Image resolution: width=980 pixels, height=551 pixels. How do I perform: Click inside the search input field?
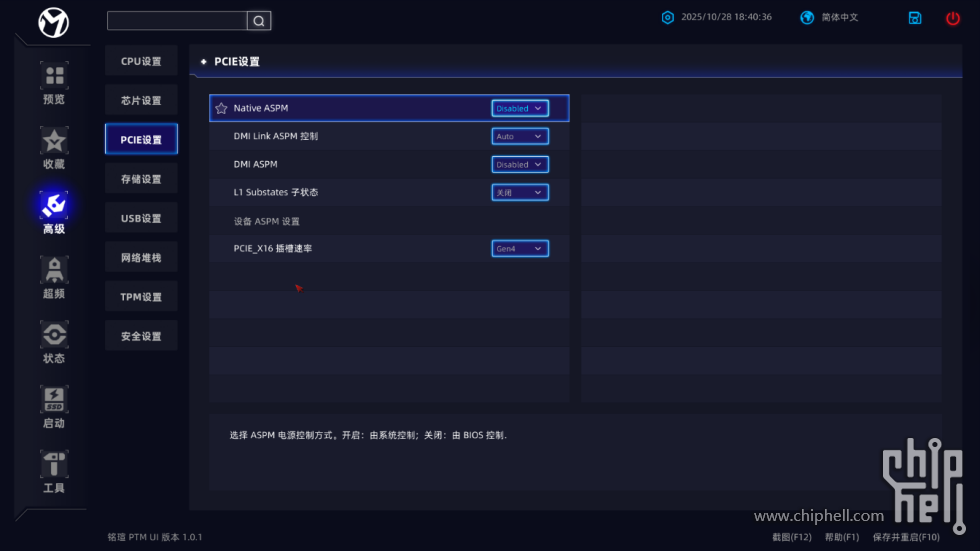click(176, 21)
